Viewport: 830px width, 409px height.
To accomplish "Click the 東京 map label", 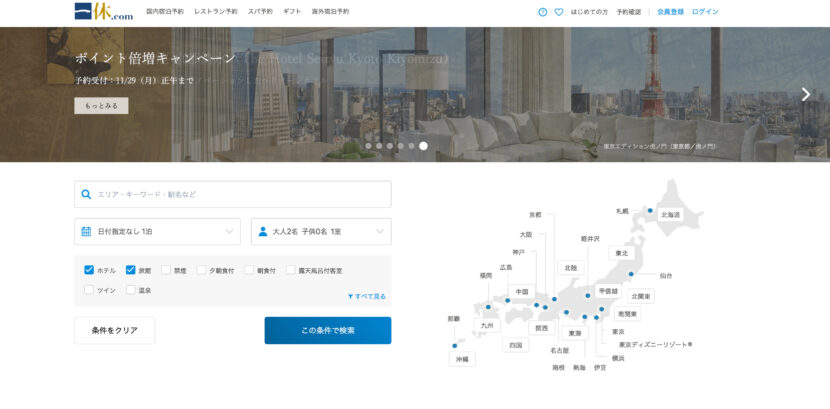I will coord(618,332).
